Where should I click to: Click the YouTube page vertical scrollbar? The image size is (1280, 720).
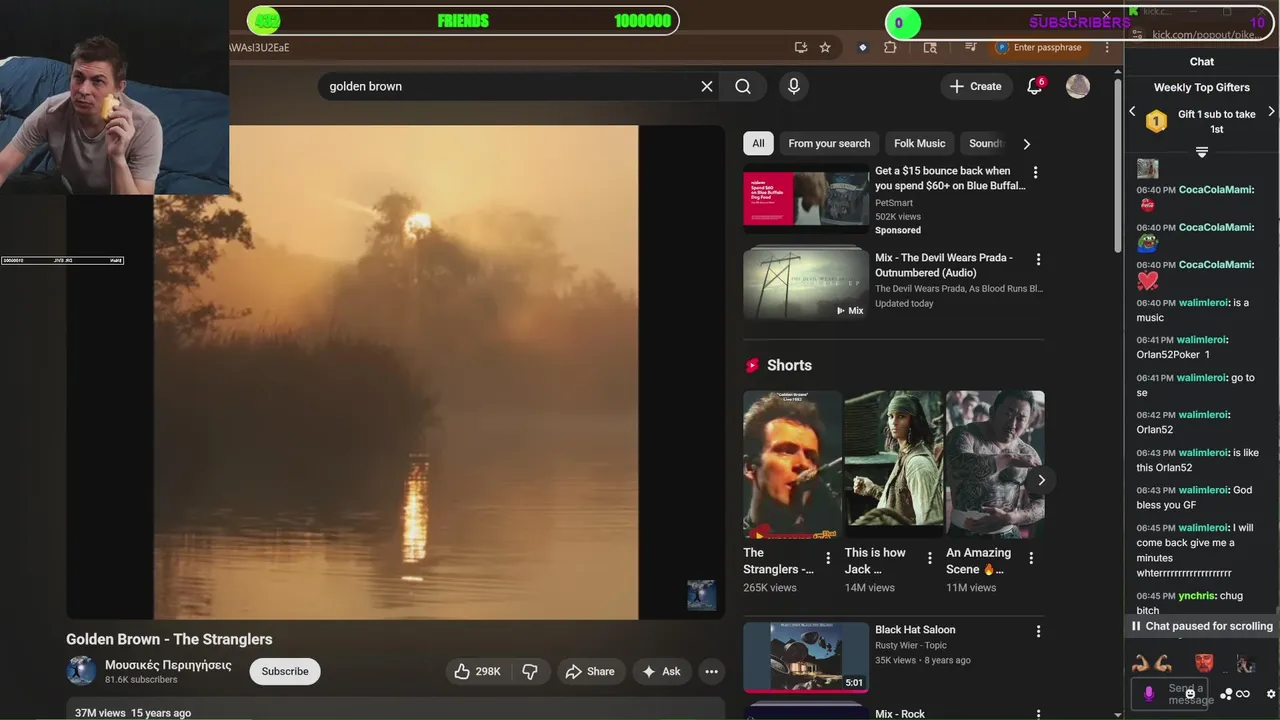tap(1118, 165)
